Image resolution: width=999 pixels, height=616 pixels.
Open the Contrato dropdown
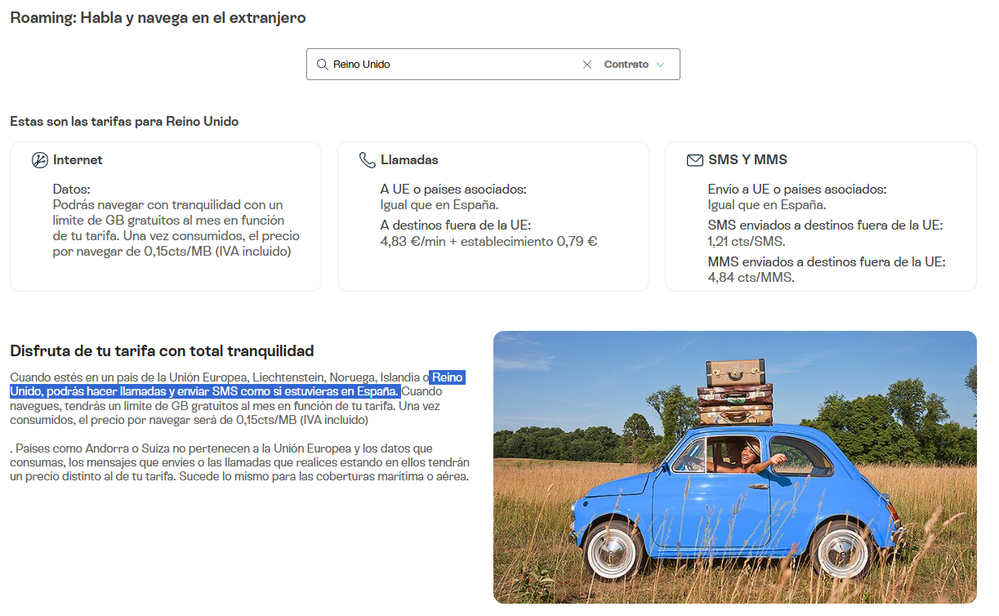[x=627, y=65]
